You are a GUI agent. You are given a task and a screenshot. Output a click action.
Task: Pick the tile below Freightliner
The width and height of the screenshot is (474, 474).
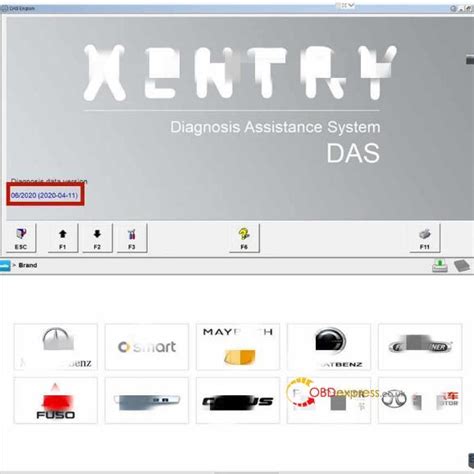(420, 400)
